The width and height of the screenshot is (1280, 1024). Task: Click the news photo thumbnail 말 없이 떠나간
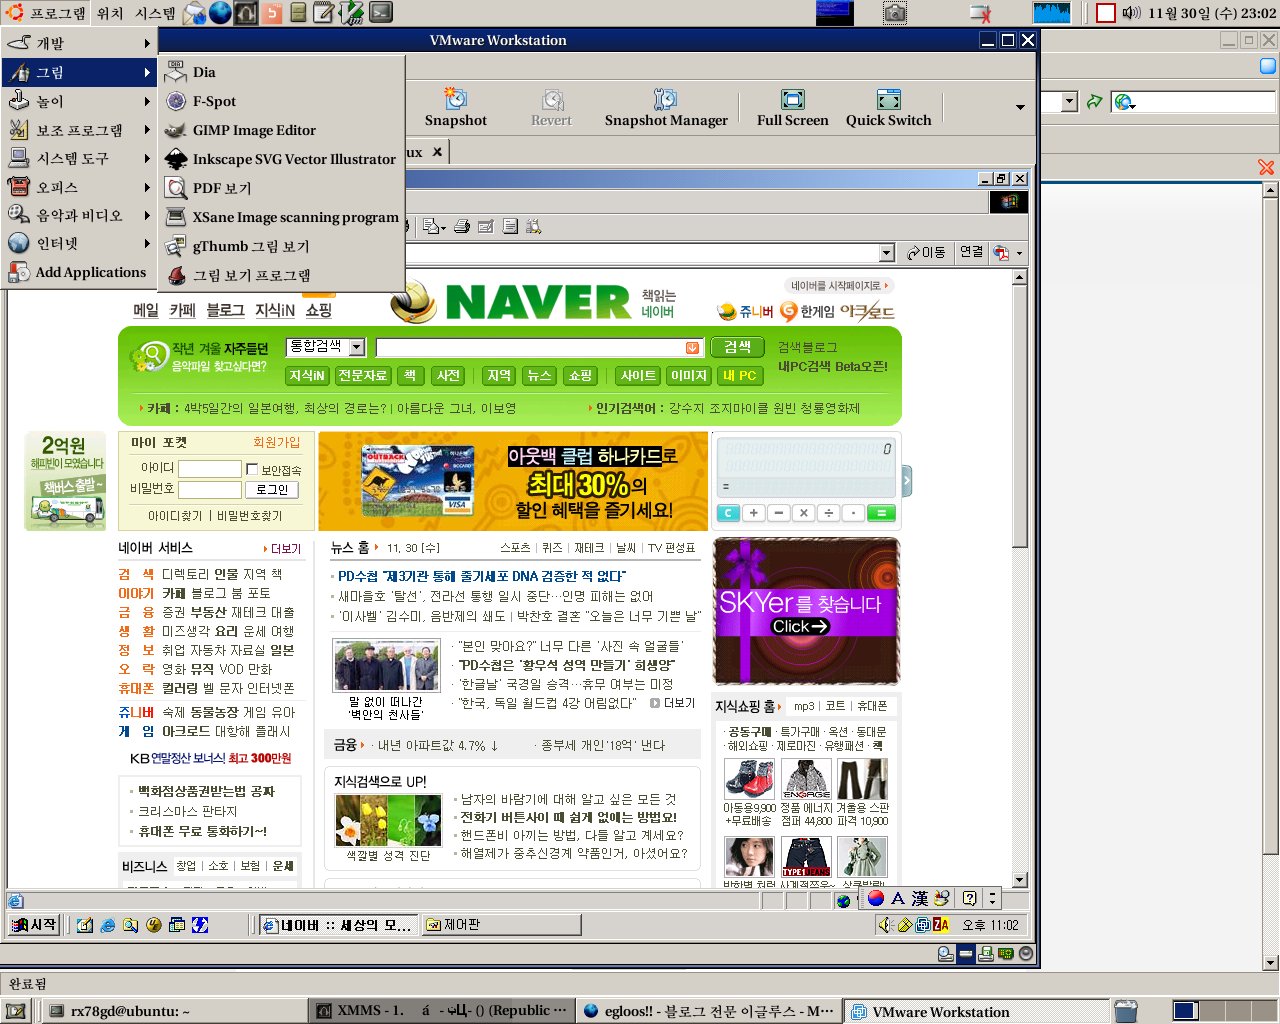tap(386, 664)
